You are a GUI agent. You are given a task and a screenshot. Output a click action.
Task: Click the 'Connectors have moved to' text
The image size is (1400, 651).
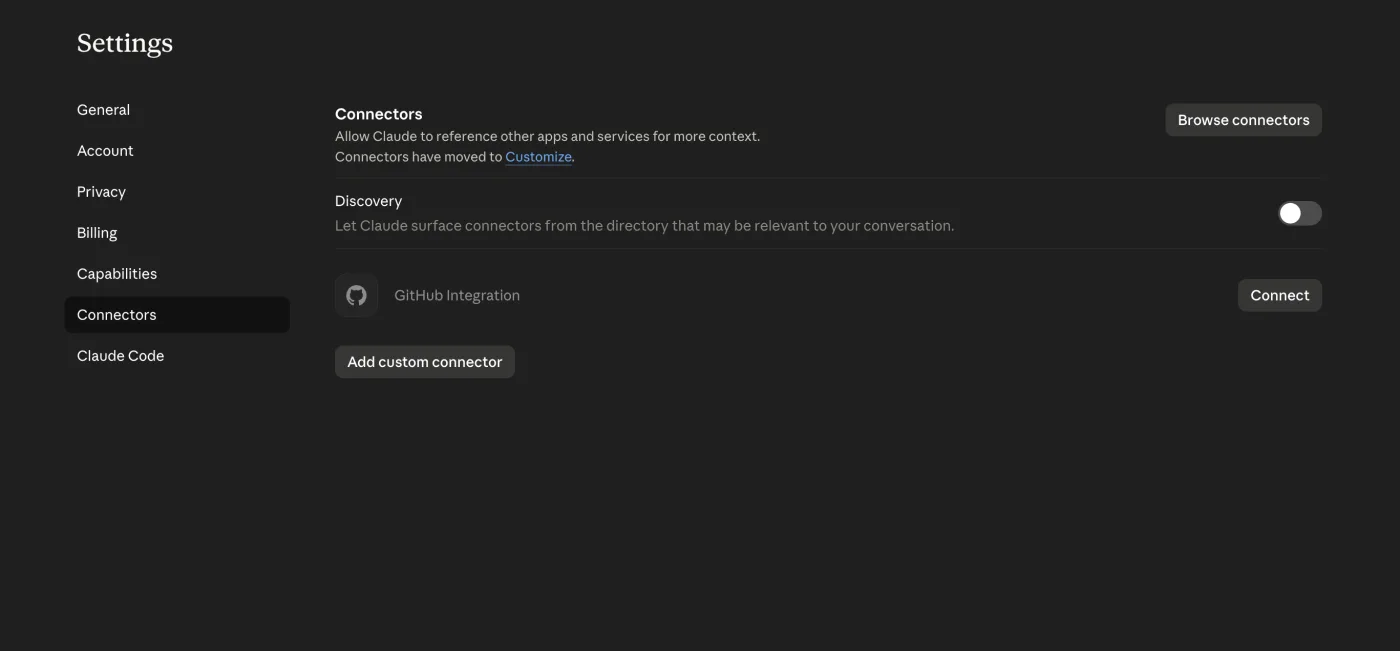(418, 157)
